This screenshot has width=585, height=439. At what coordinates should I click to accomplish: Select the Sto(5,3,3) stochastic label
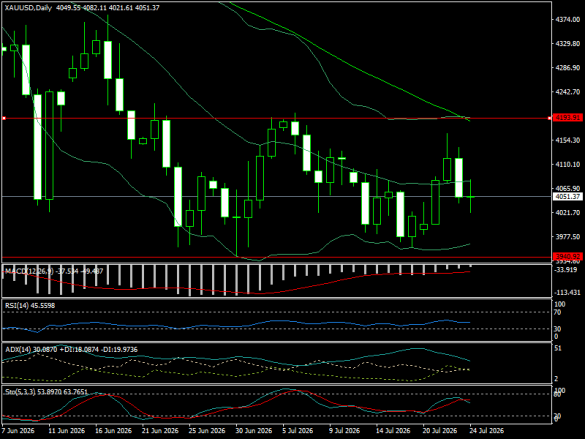pos(20,392)
